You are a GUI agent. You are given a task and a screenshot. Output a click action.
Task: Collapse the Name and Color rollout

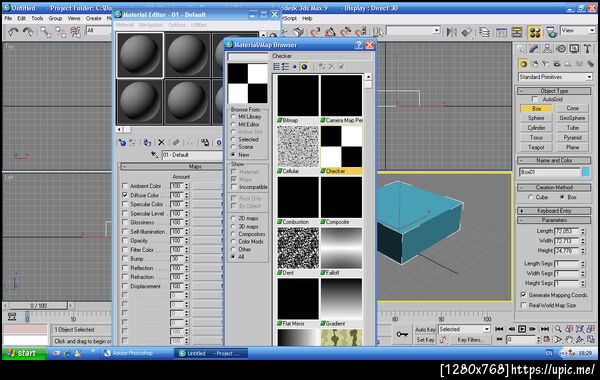pyautogui.click(x=554, y=160)
